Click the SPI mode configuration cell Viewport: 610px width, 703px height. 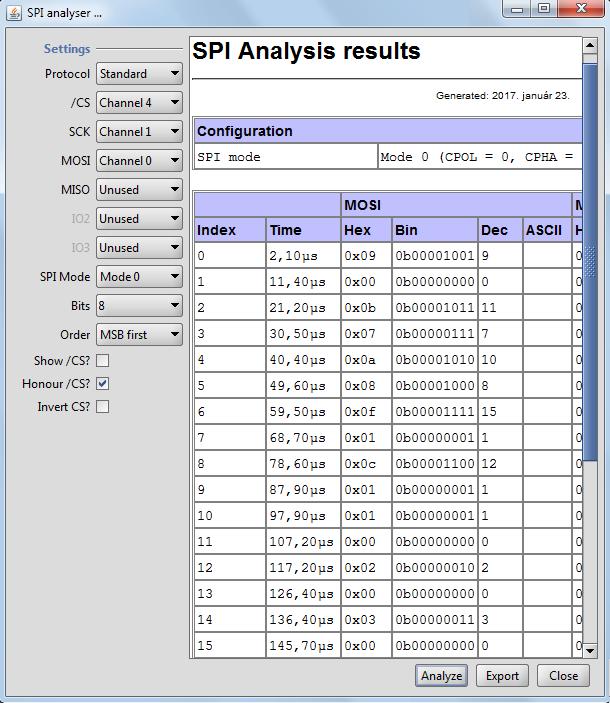pyautogui.click(x=286, y=157)
